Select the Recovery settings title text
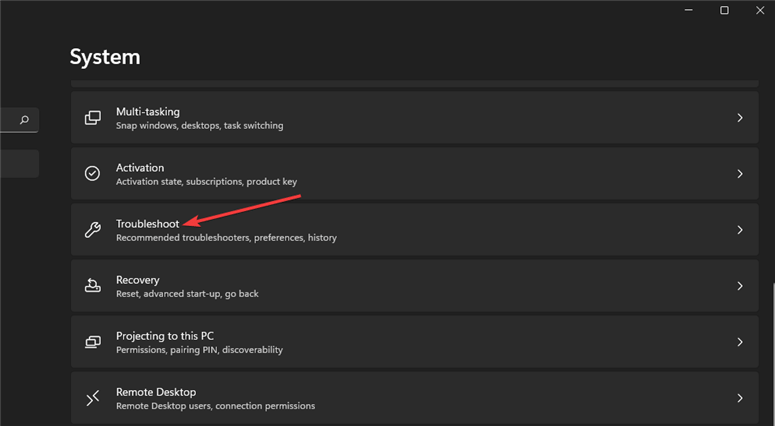Viewport: 775px width, 426px height. point(138,280)
